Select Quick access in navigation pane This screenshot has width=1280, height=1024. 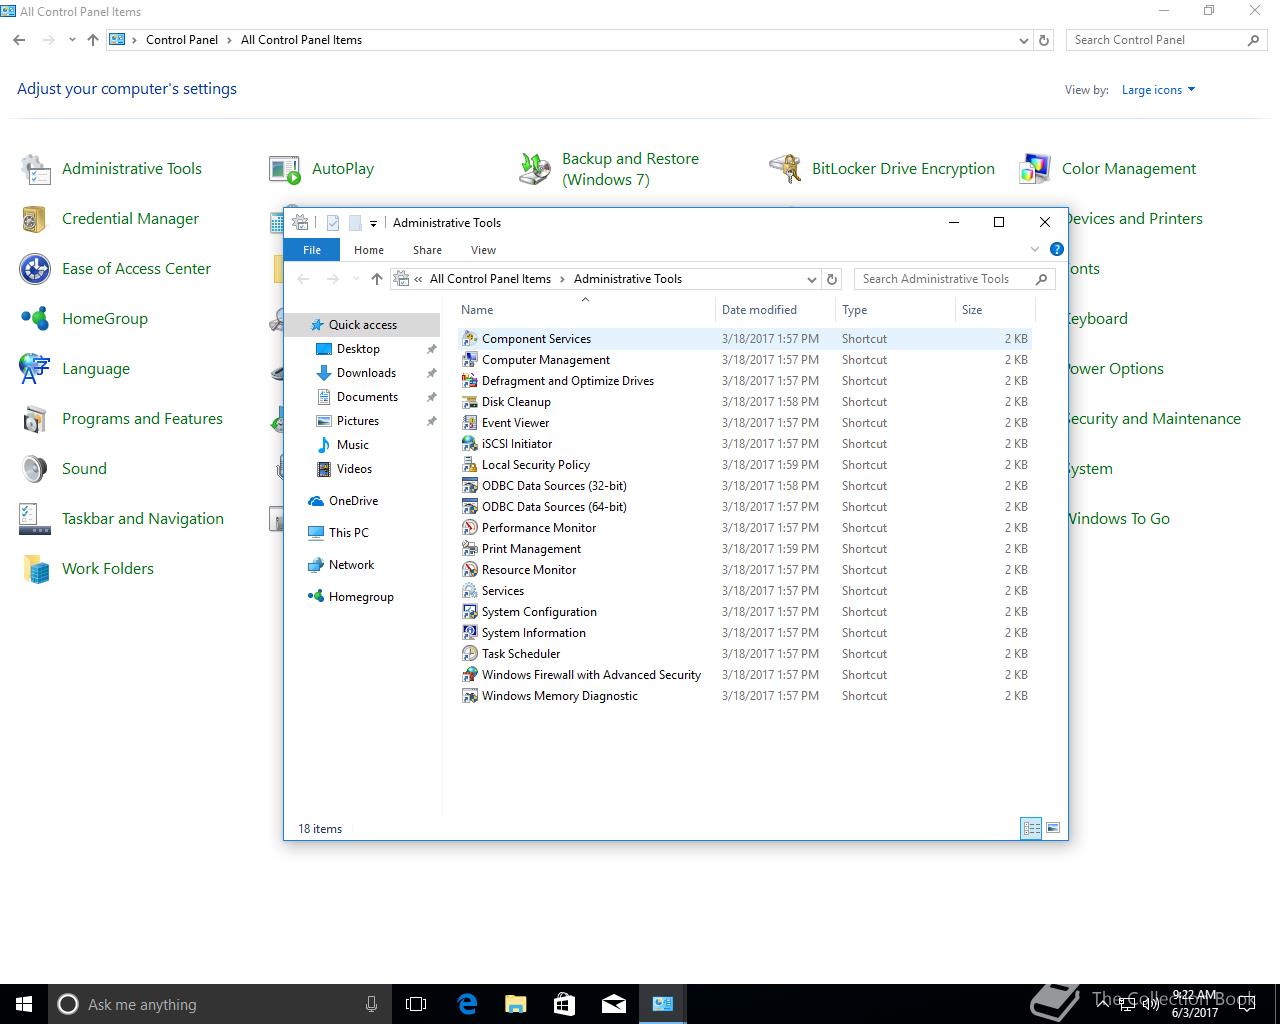[363, 325]
